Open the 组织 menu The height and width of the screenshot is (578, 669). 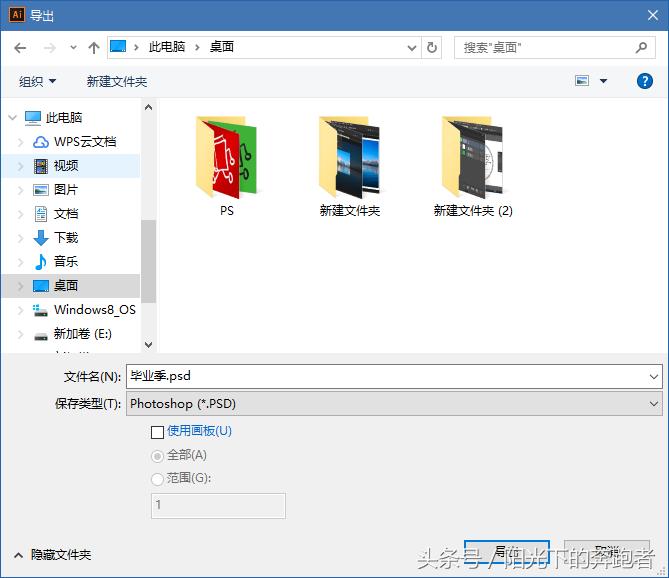(x=38, y=81)
